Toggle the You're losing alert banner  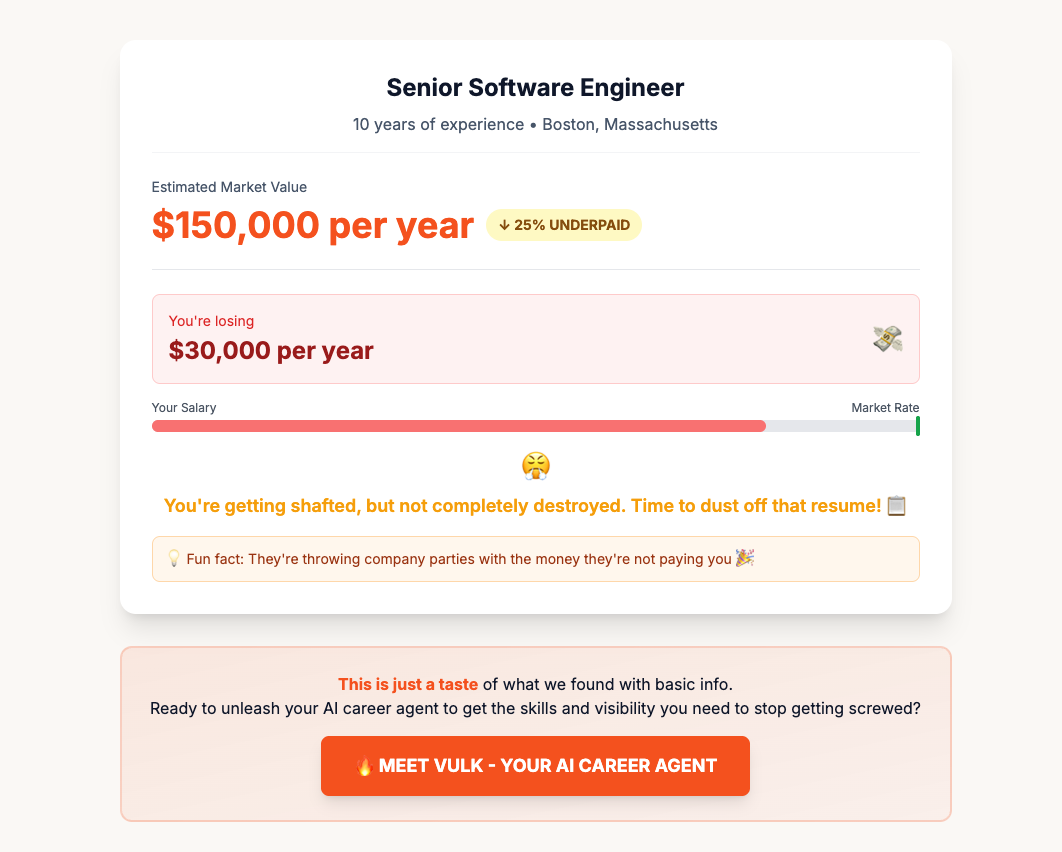(x=535, y=338)
